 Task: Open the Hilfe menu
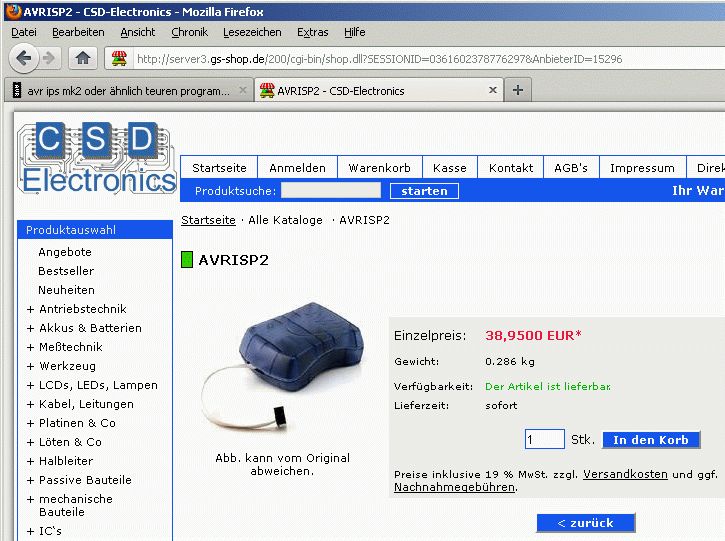click(x=355, y=32)
